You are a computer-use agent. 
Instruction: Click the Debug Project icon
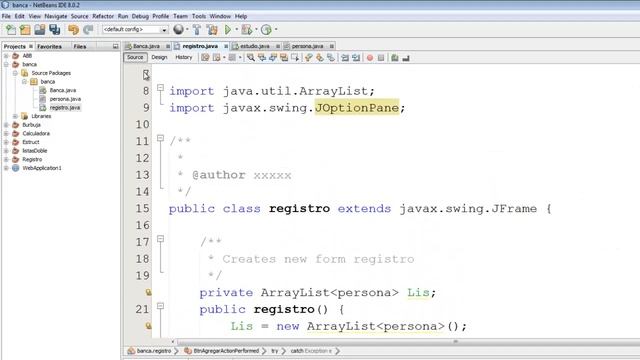click(x=247, y=29)
